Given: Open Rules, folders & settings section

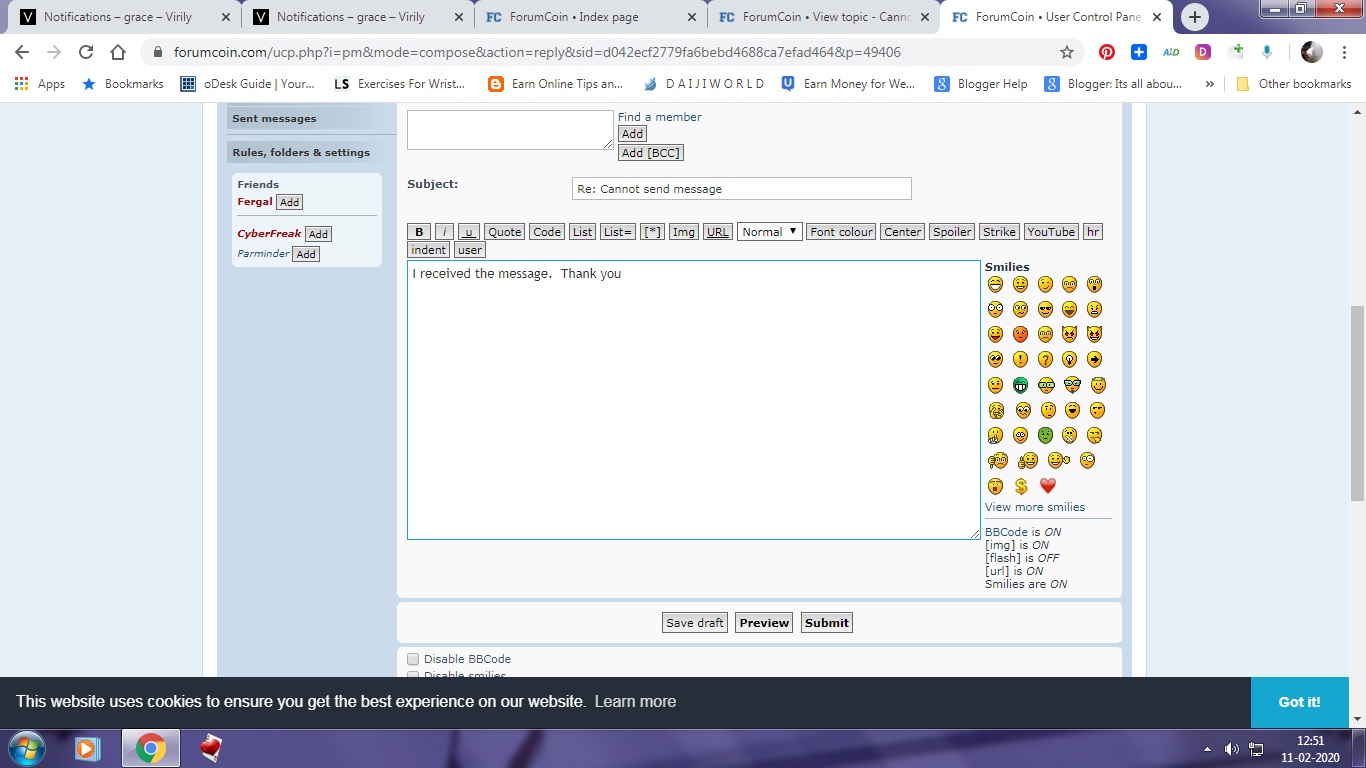Looking at the screenshot, I should 311,152.
